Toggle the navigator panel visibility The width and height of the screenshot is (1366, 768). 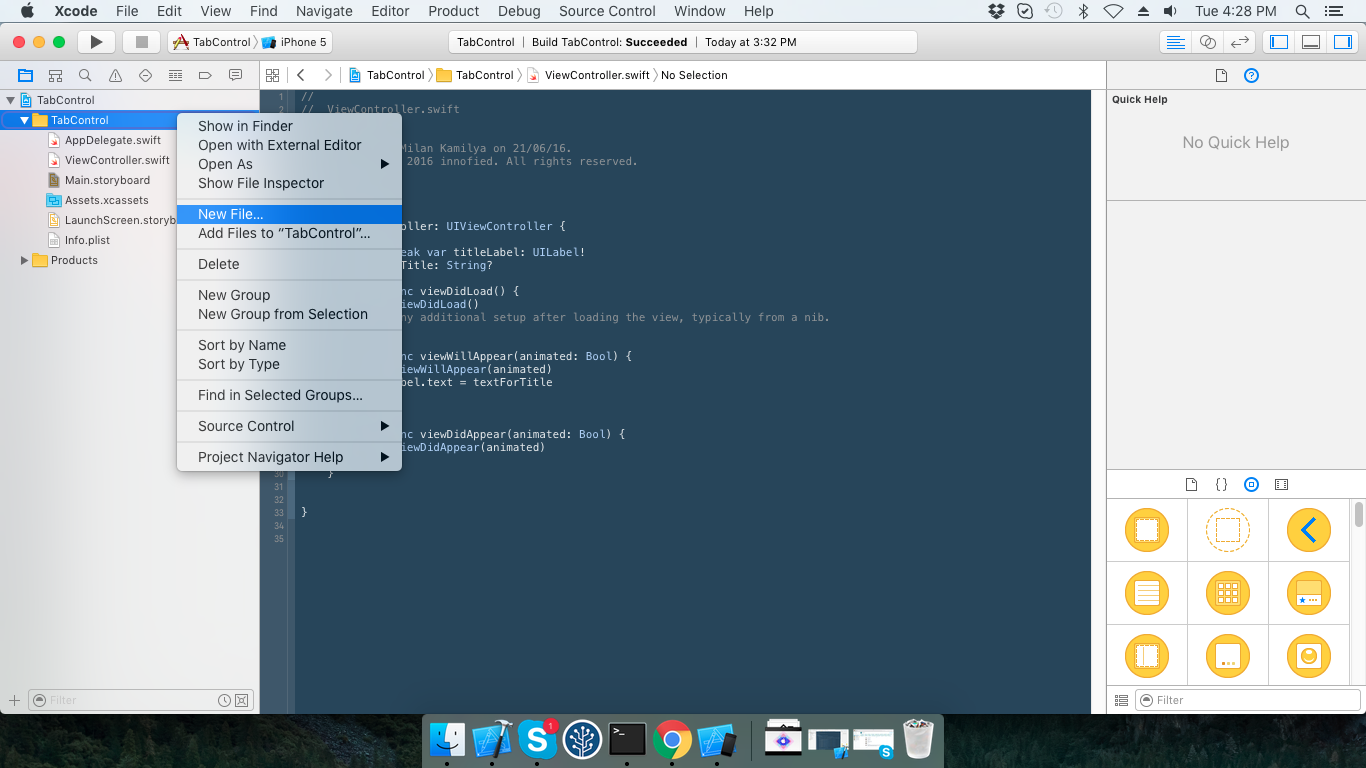(x=1278, y=42)
